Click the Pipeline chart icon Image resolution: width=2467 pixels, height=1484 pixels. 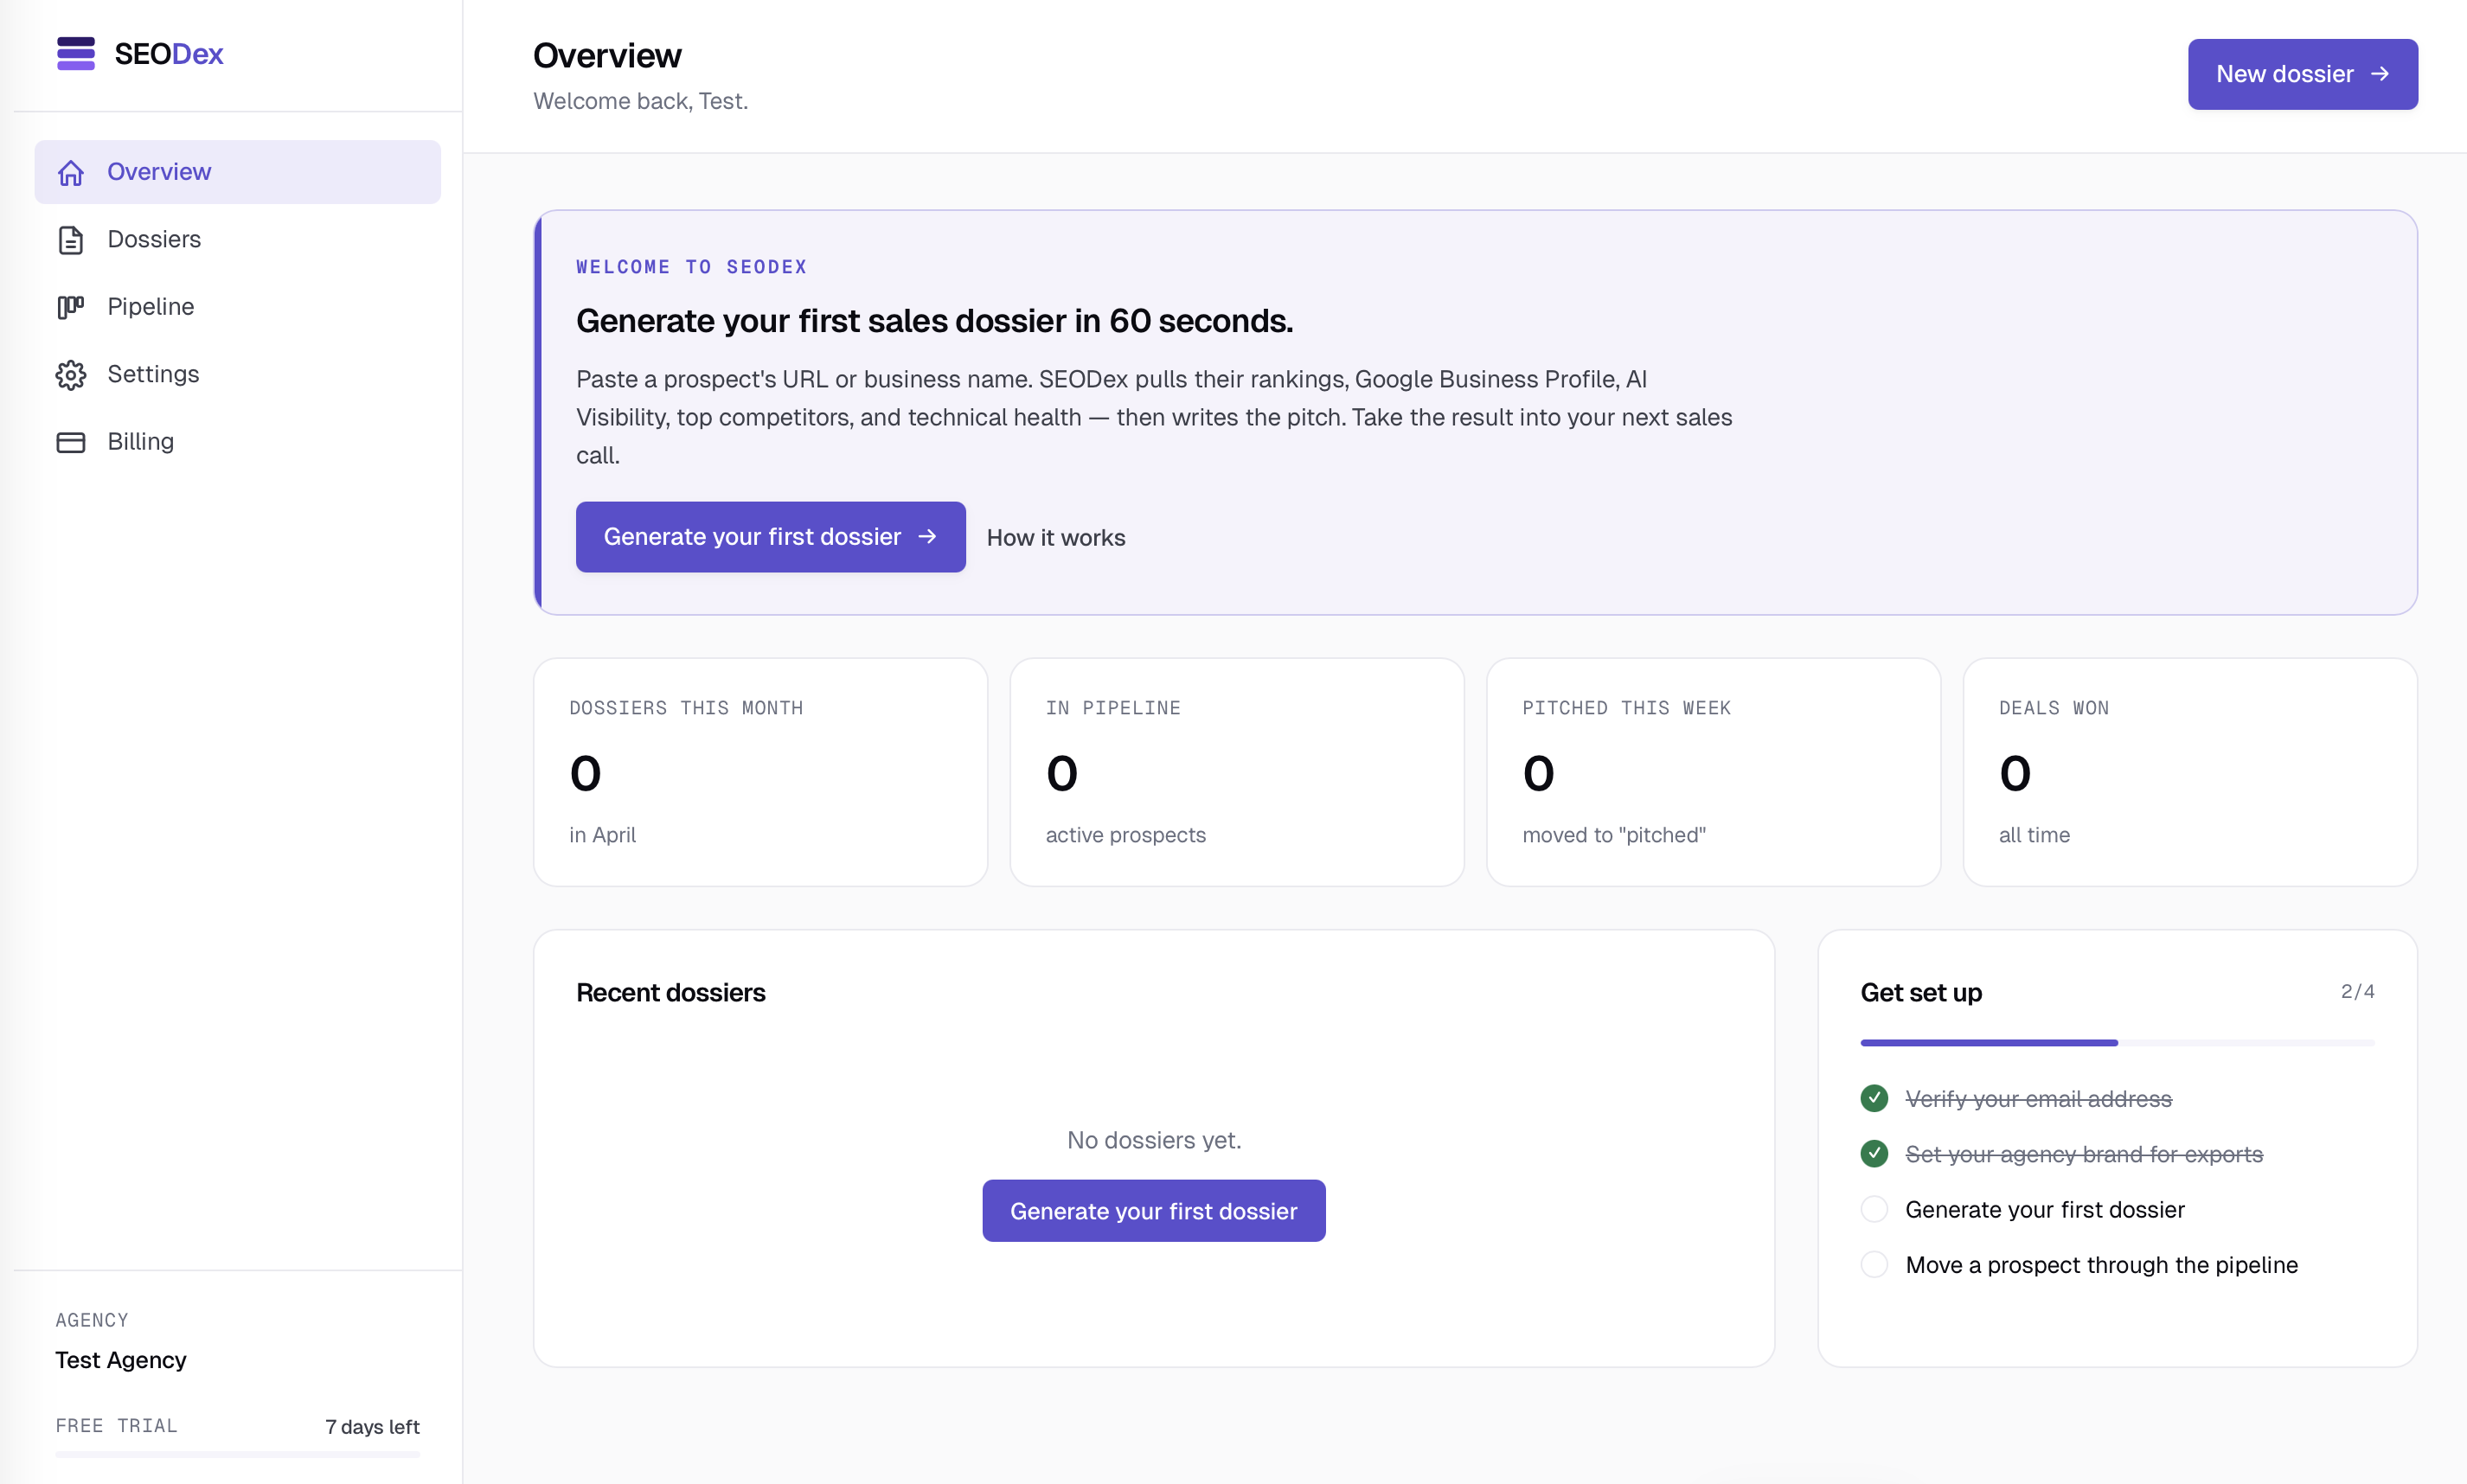(x=70, y=306)
